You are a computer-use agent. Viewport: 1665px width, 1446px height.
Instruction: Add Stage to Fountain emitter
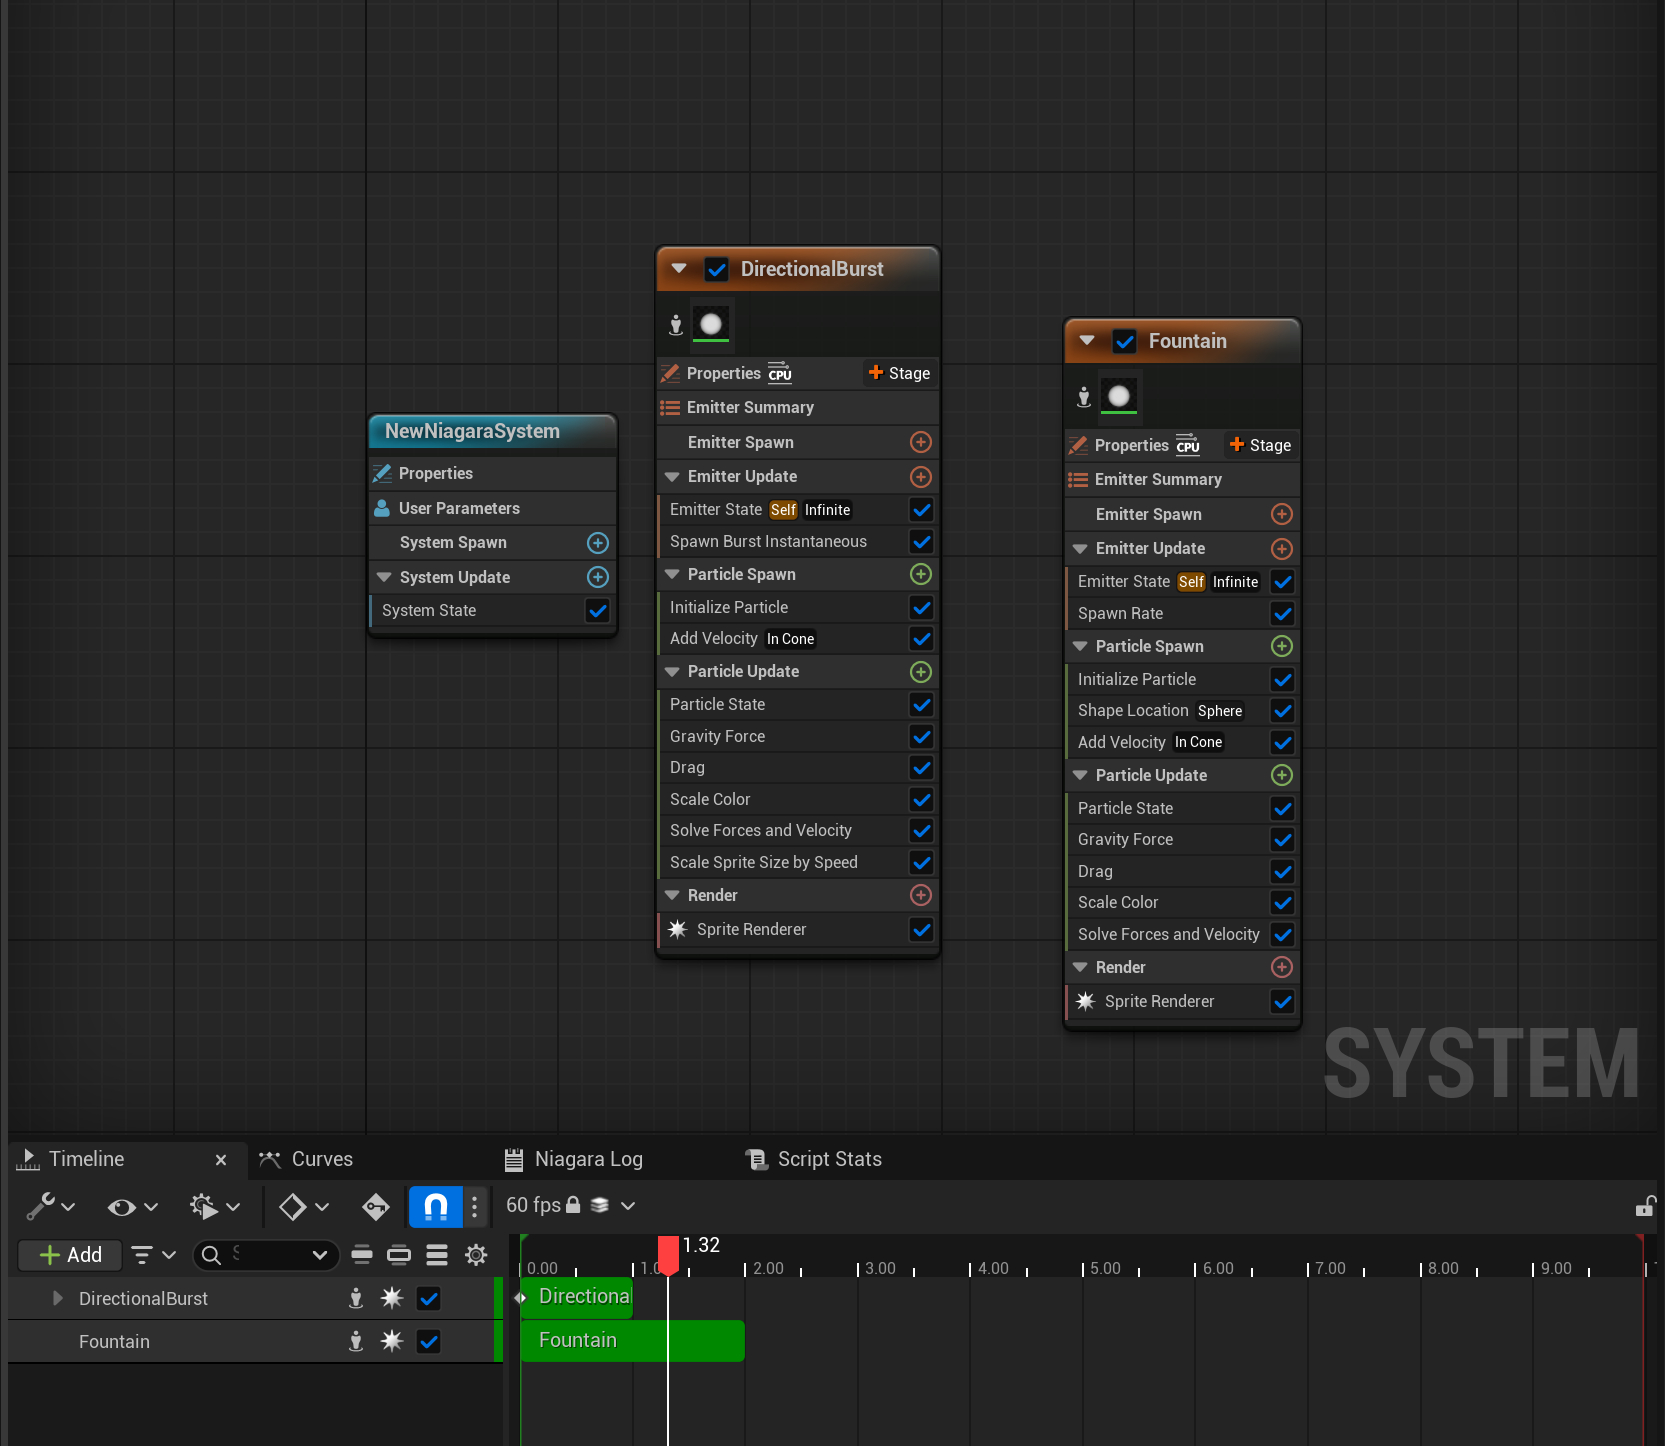pos(1260,445)
